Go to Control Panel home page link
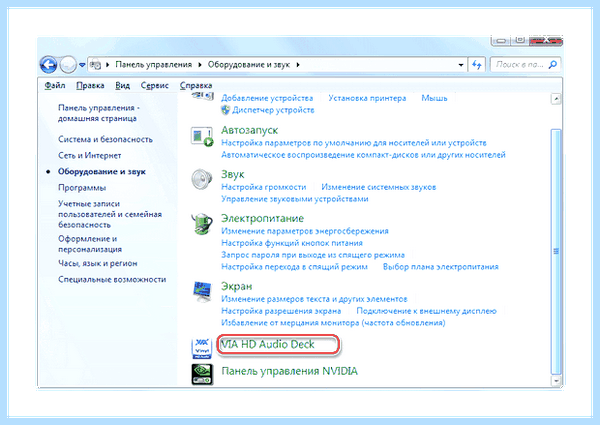The width and height of the screenshot is (600, 425). coord(99,113)
